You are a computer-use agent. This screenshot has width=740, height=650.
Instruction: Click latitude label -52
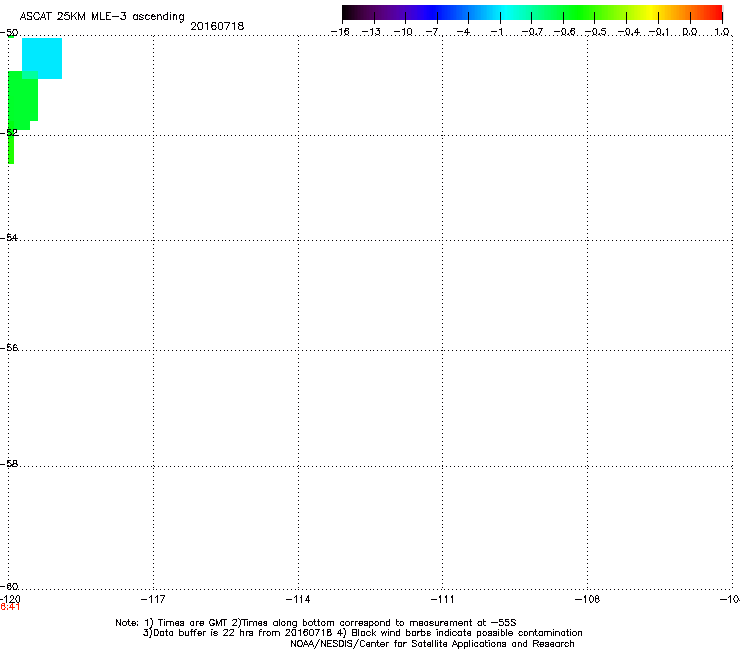tap(9, 133)
